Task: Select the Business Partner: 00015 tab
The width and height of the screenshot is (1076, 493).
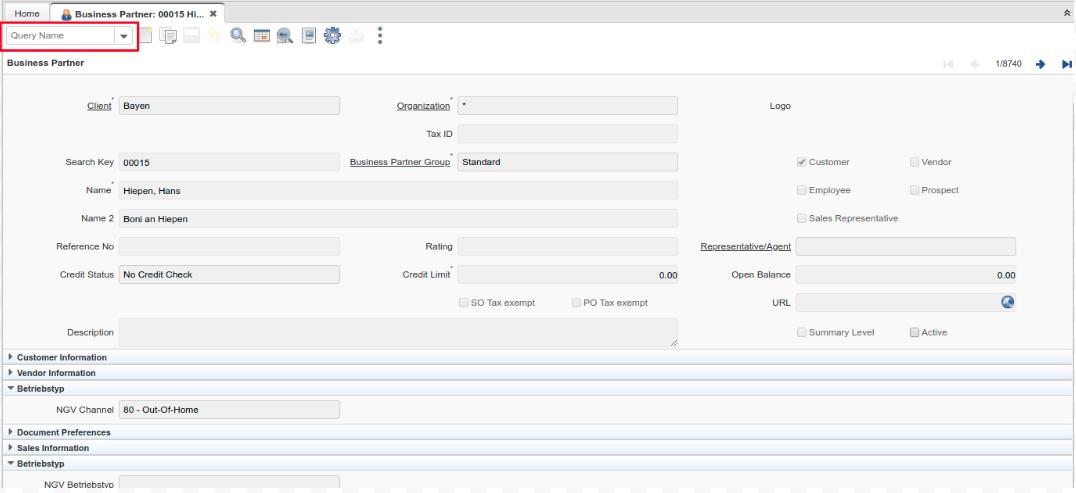Action: point(137,14)
